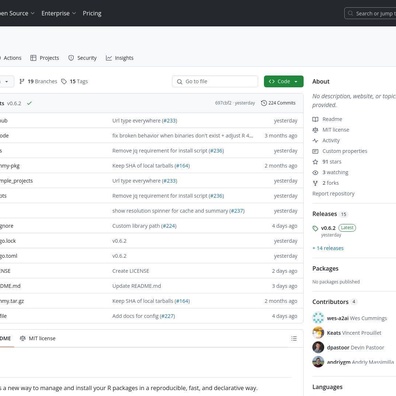Open the dpastoor profile link
This screenshot has height=396, width=396.
pos(338,348)
